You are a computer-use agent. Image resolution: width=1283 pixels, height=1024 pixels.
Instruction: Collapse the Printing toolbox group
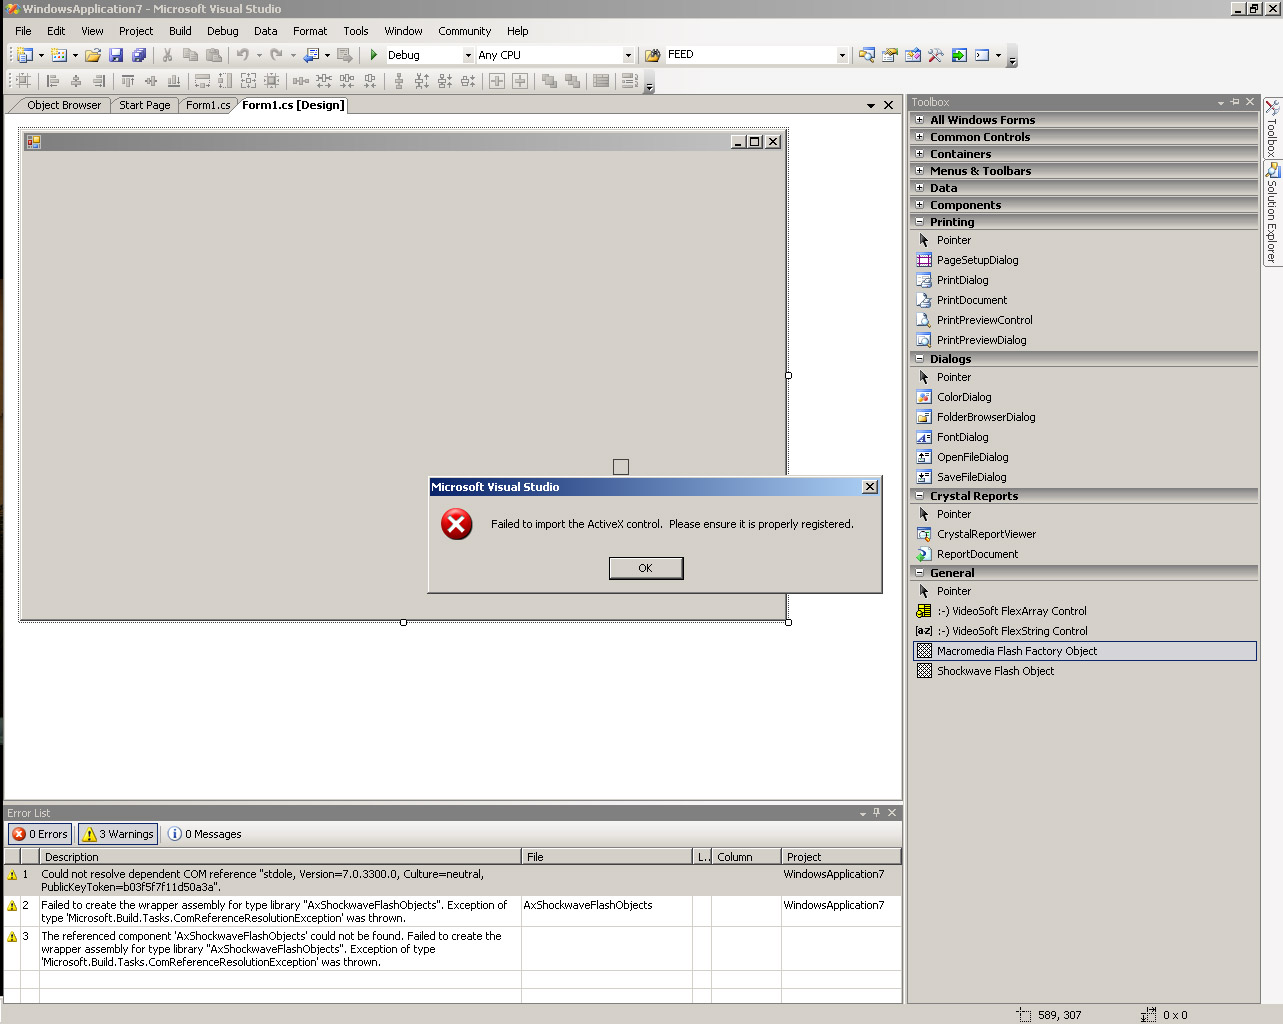[920, 222]
